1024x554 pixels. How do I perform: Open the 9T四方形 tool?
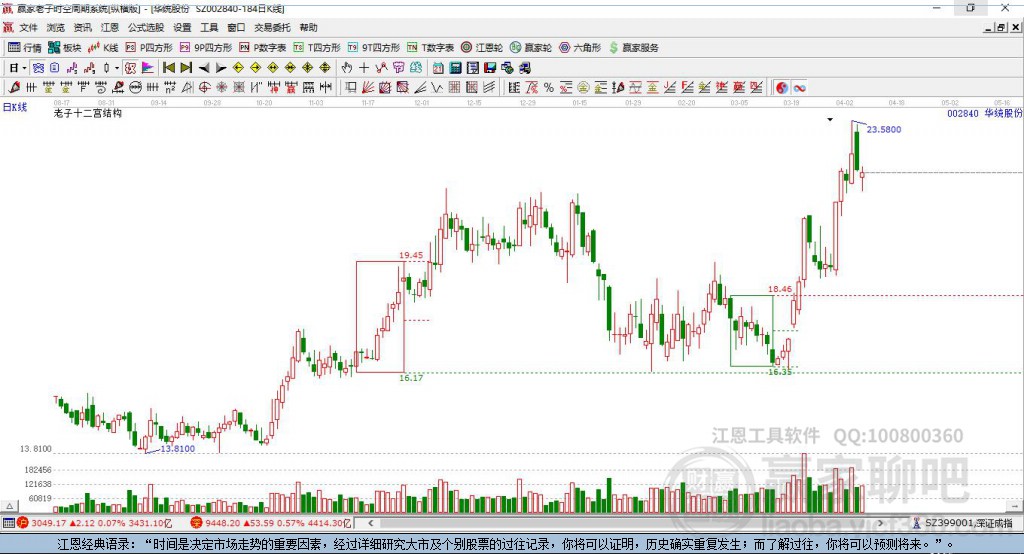374,48
